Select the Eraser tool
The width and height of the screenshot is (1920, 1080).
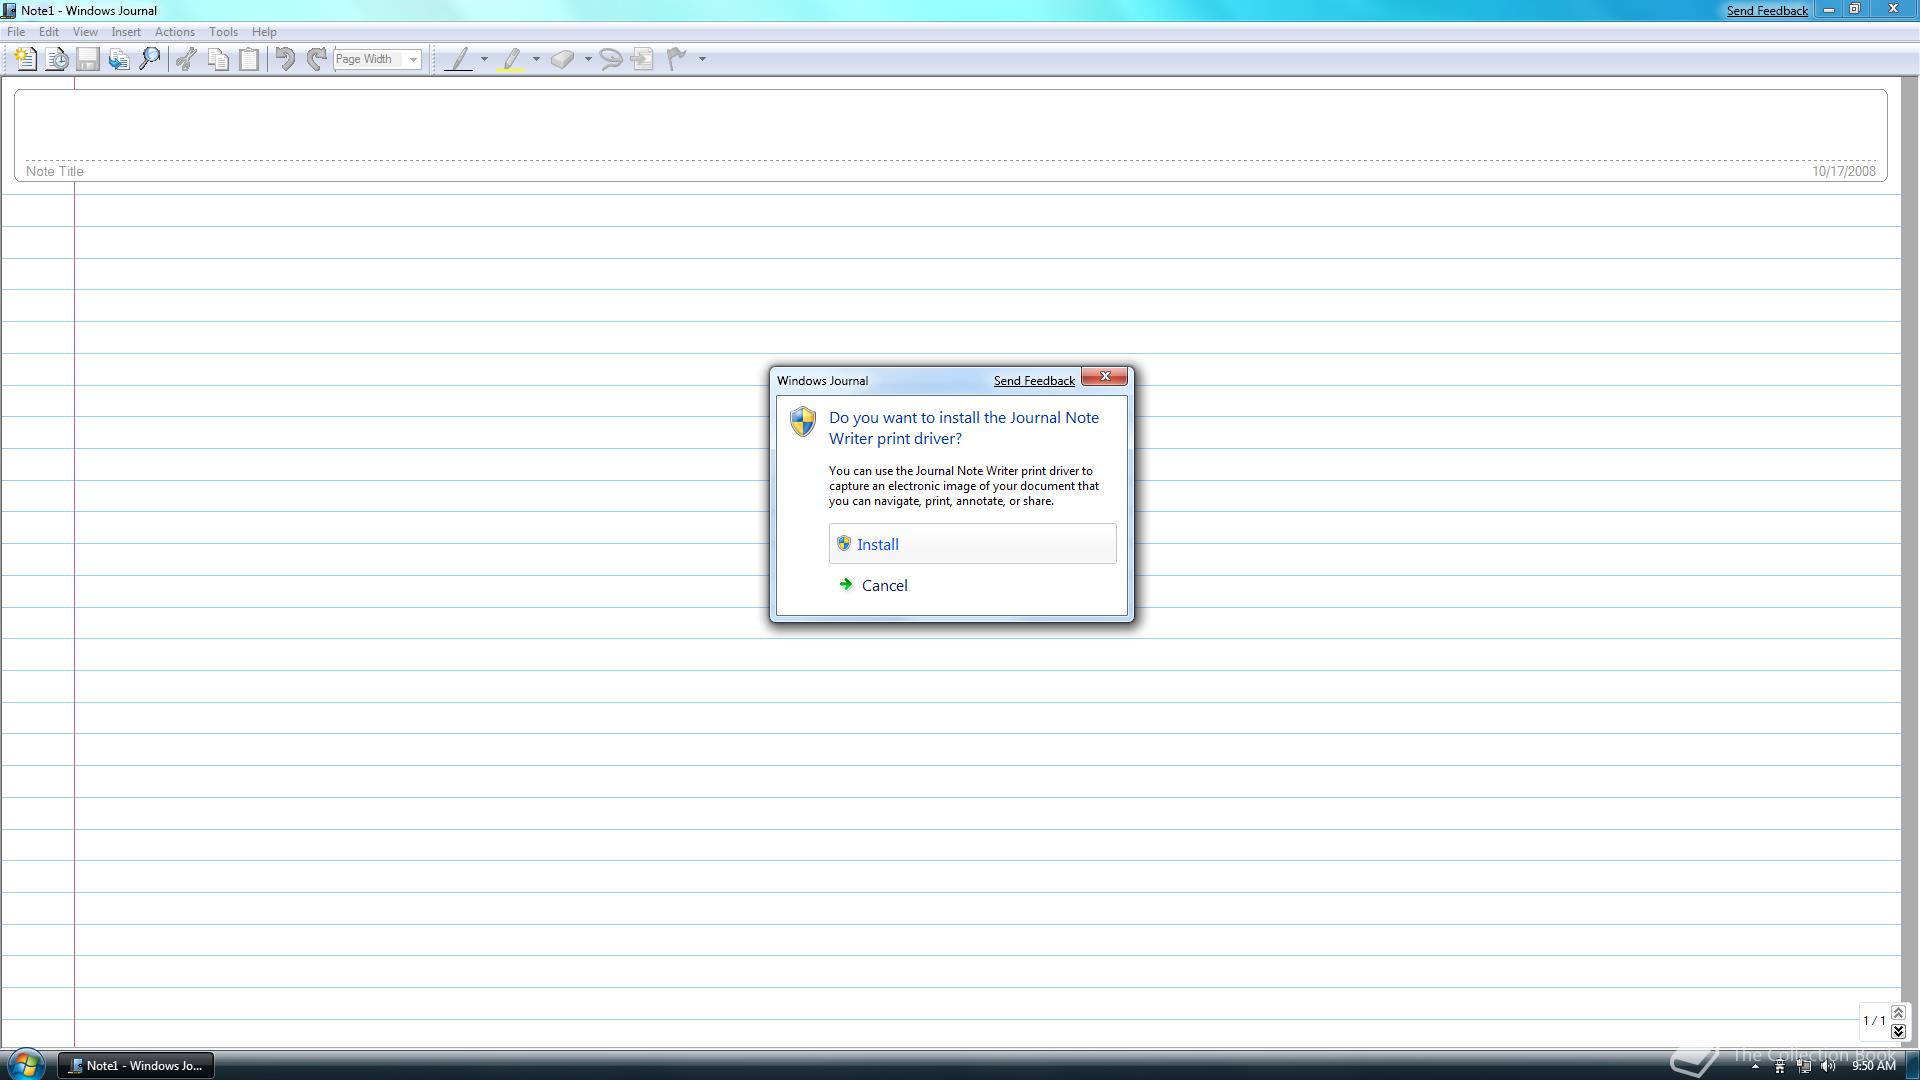point(562,59)
